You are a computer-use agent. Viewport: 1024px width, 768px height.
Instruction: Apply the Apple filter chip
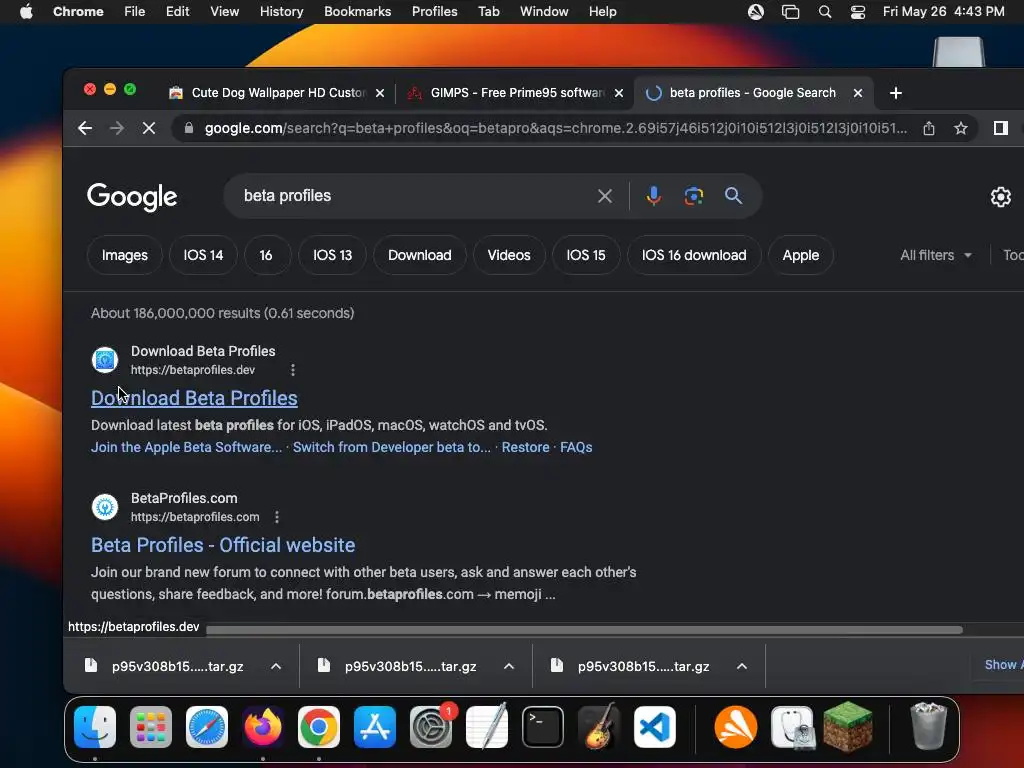point(801,255)
